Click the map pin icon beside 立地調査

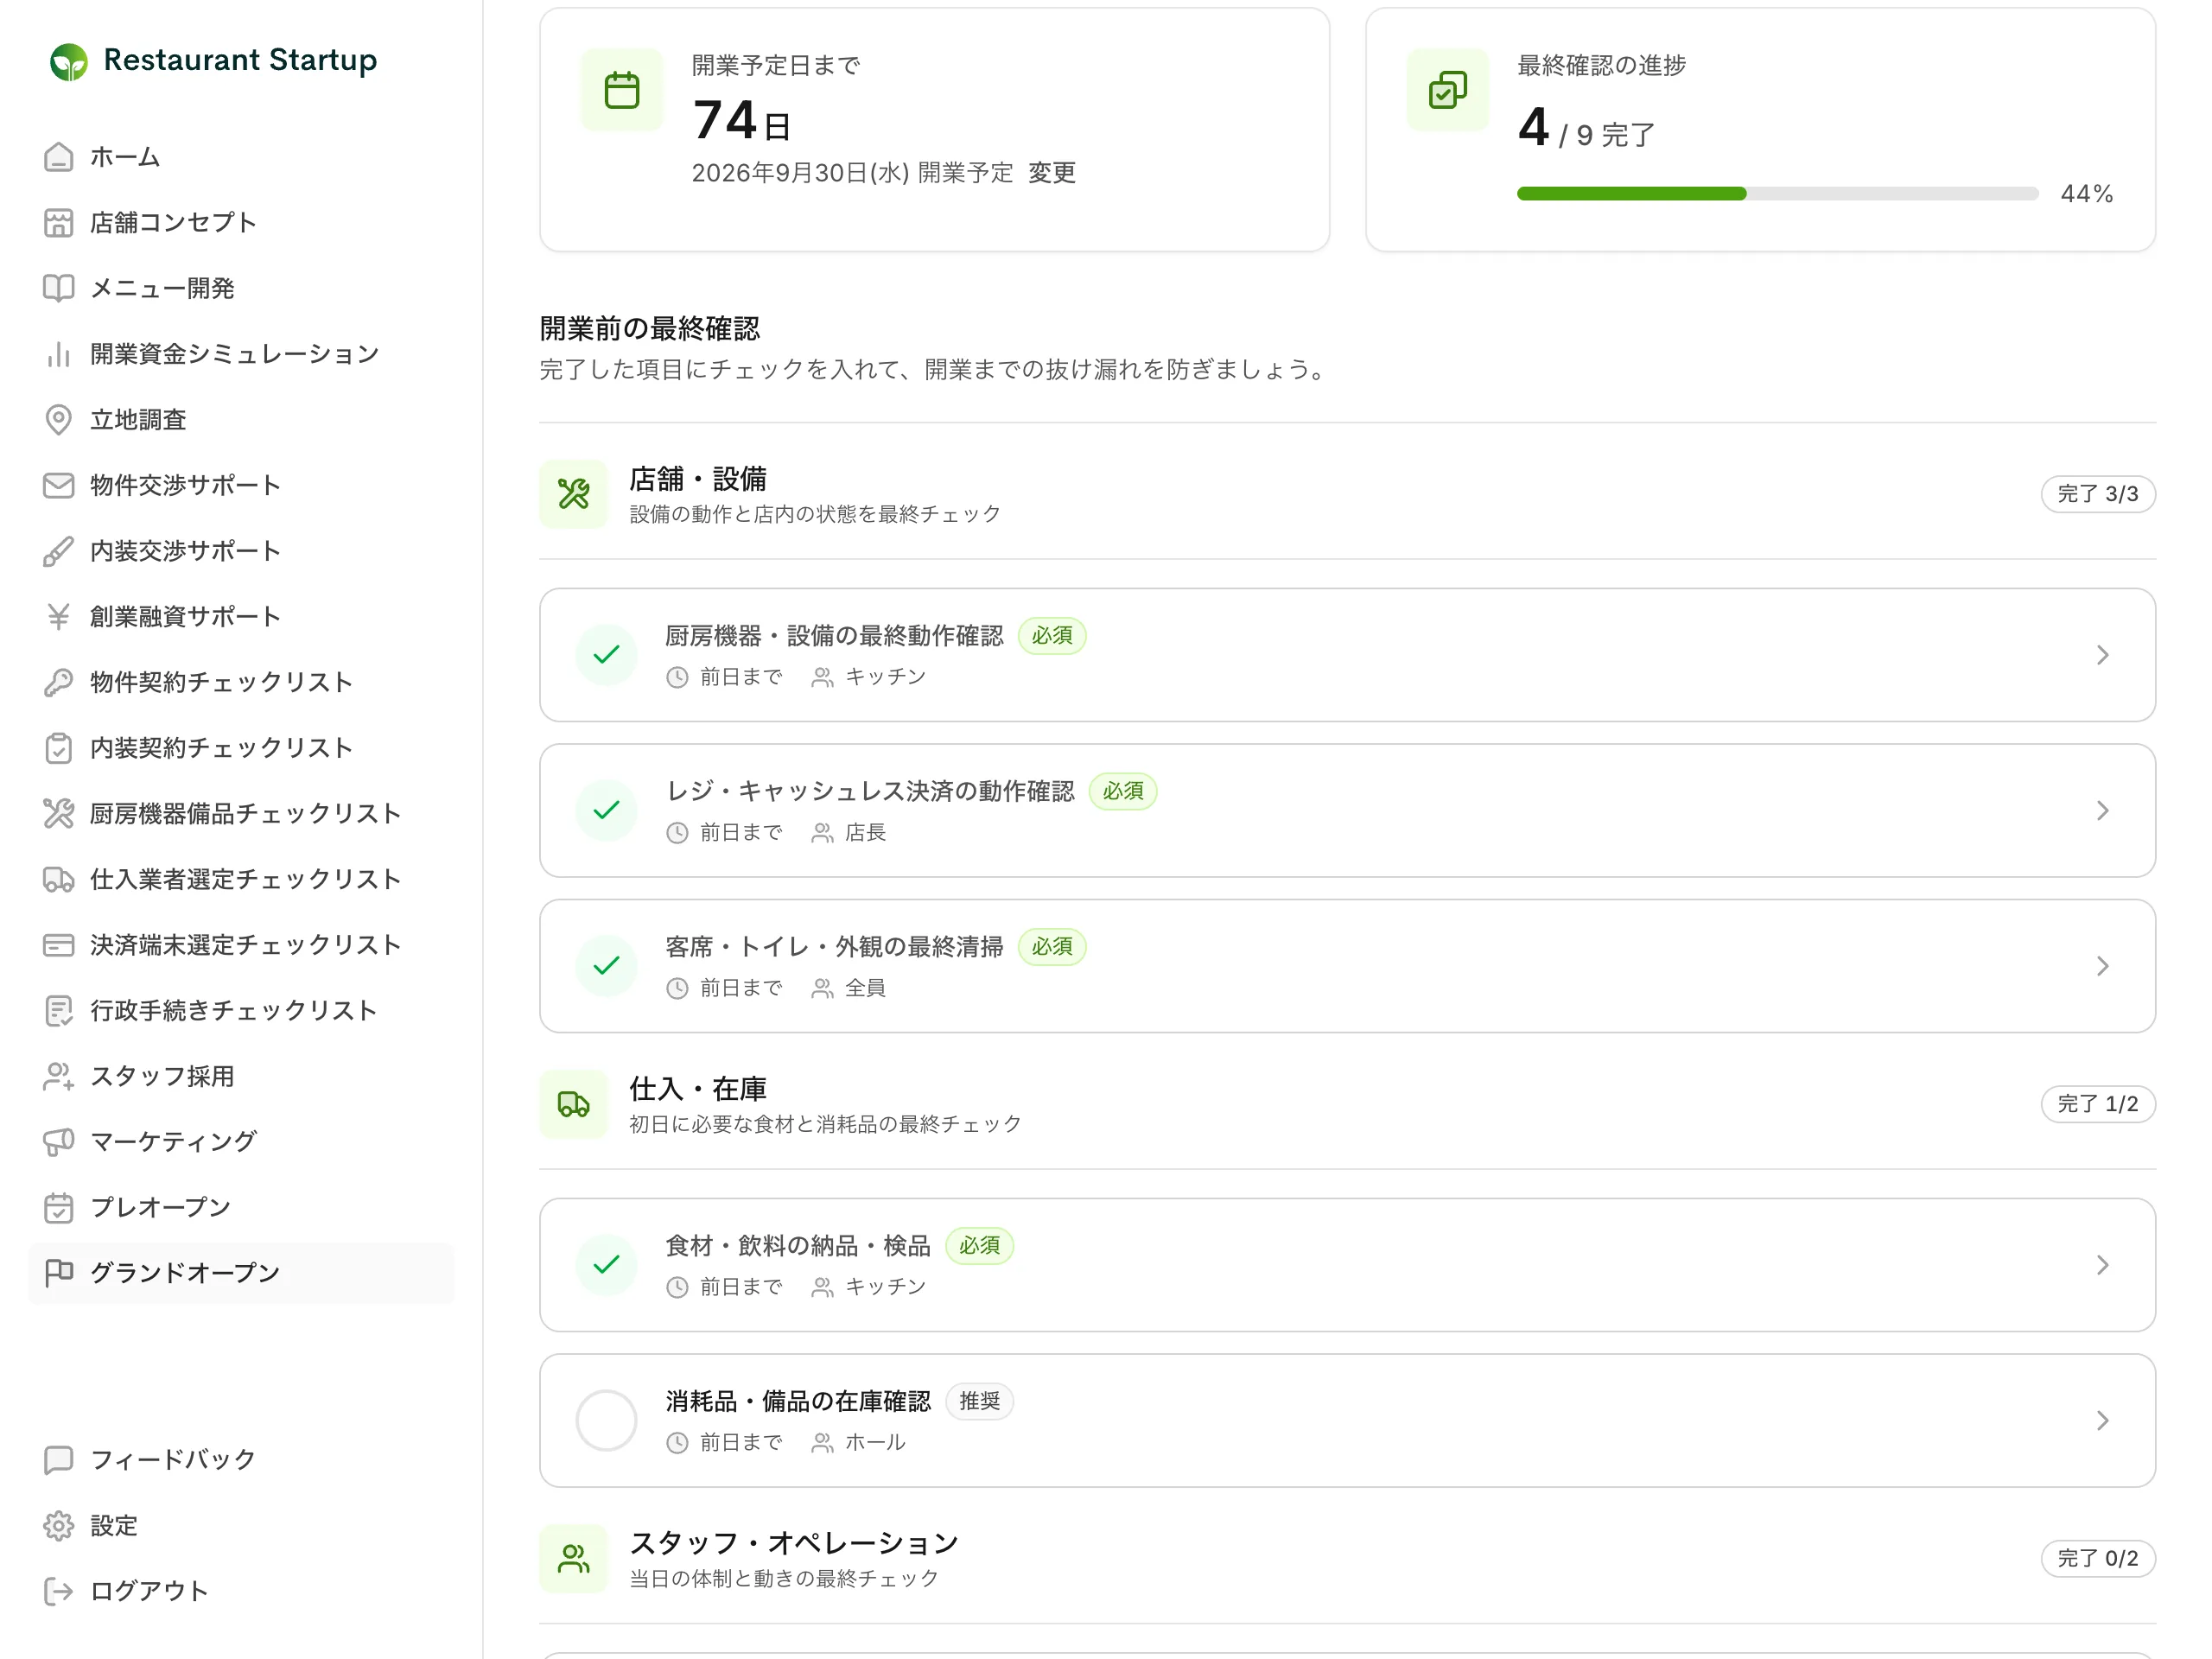point(59,420)
